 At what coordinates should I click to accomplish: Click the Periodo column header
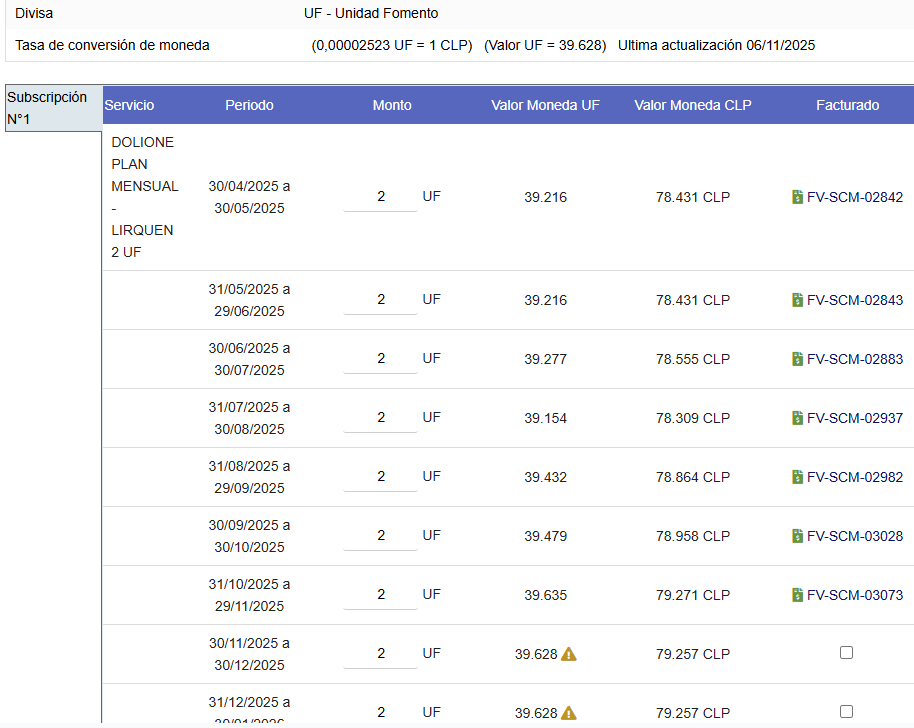(x=249, y=105)
